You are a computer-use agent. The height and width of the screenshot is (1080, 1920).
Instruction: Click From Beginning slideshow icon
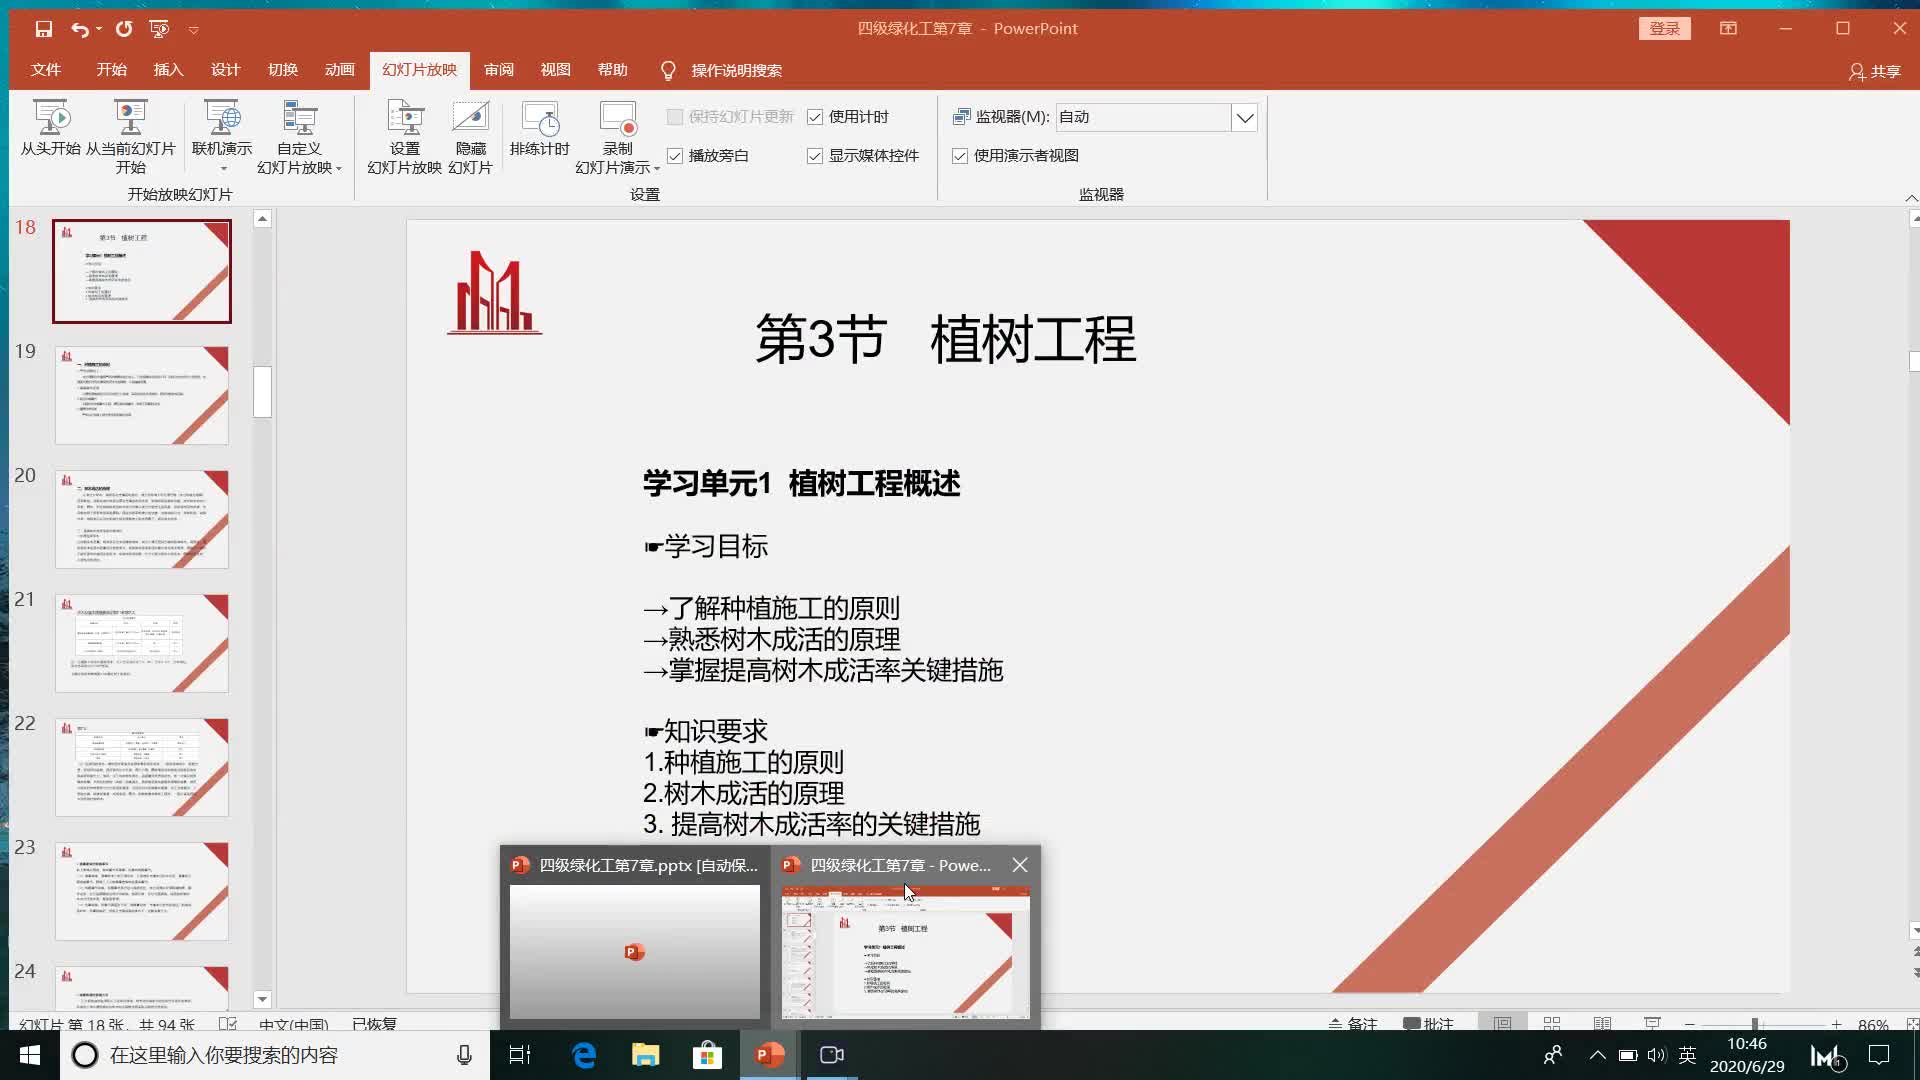tap(50, 119)
